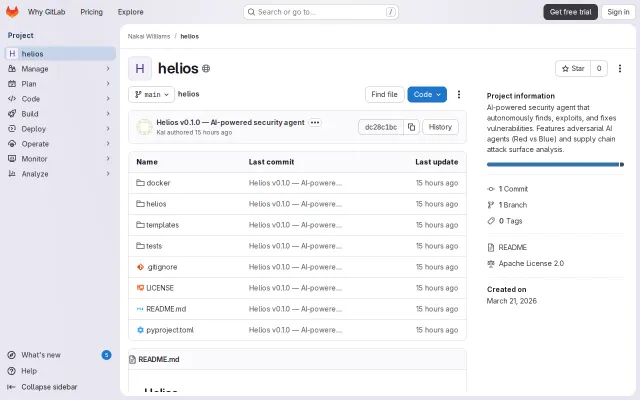Click the H project avatar
The image size is (640, 400).
(140, 69)
